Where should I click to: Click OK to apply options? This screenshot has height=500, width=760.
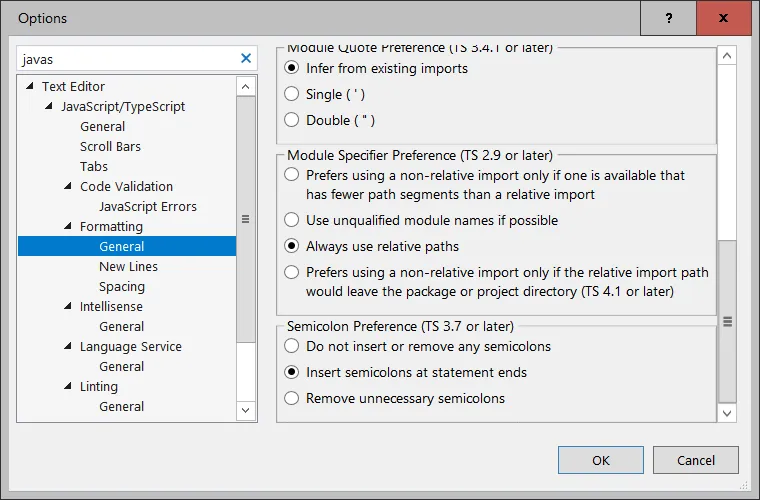click(600, 460)
